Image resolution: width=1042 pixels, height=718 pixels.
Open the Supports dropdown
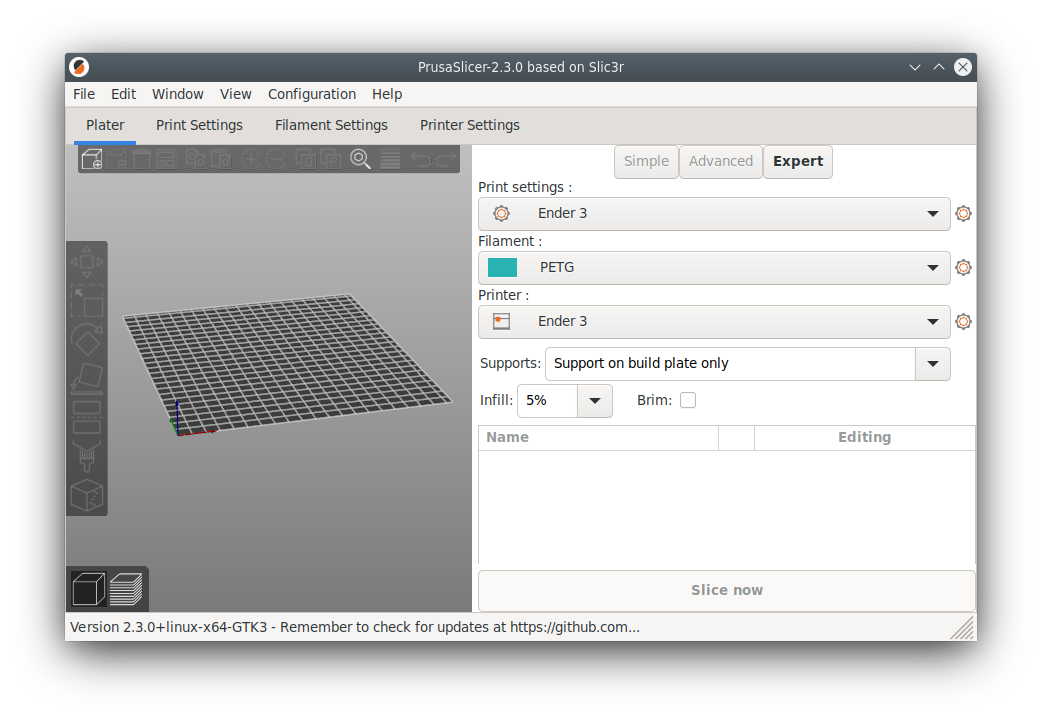(x=932, y=364)
